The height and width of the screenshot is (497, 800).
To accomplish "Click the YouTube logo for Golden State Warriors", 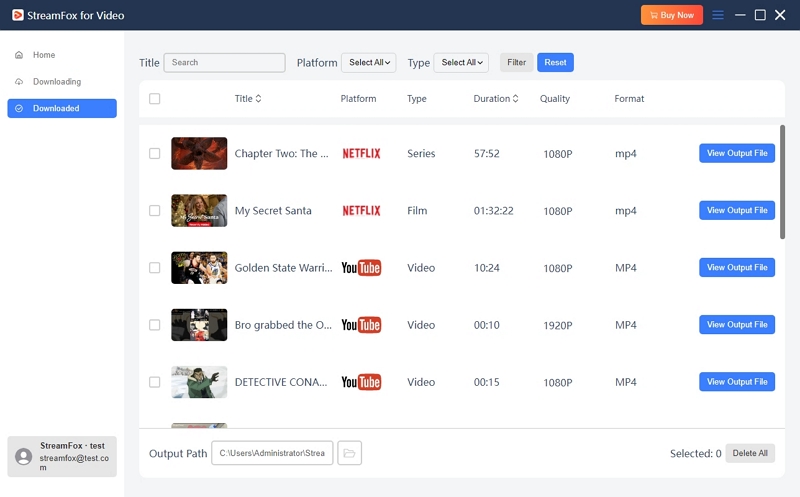I will point(361,268).
